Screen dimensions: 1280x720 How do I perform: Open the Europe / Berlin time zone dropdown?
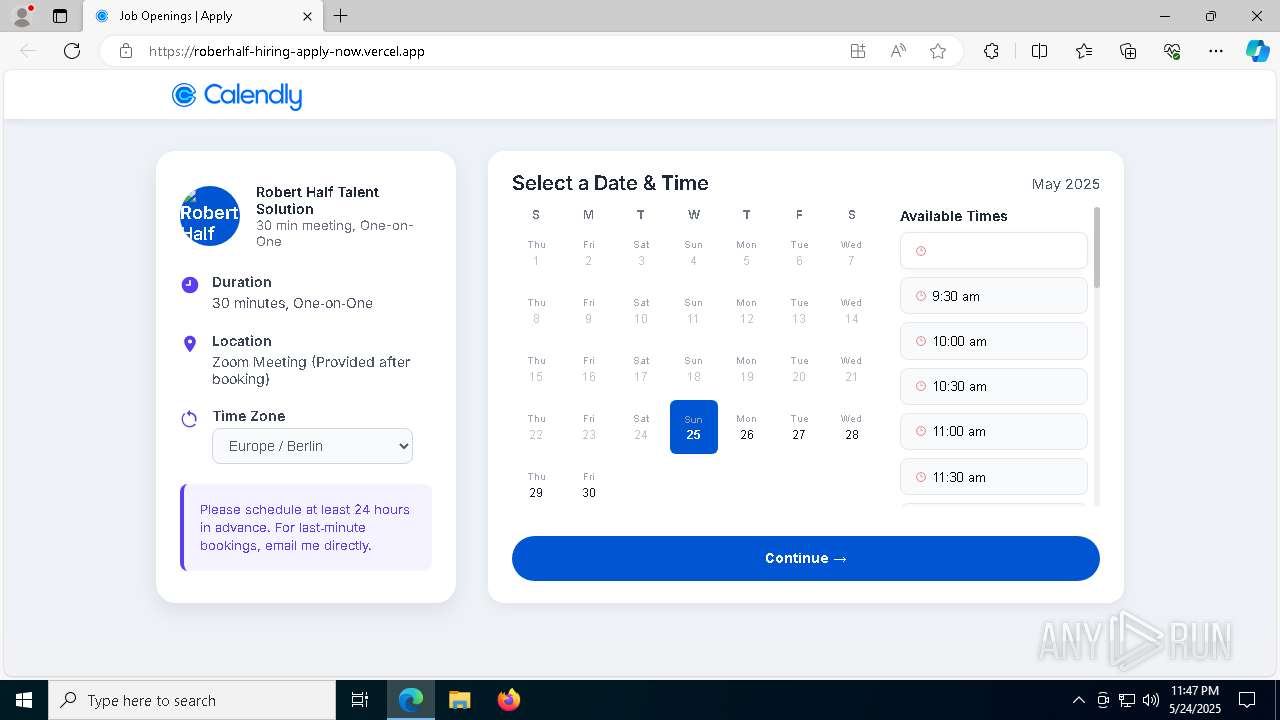pos(312,446)
